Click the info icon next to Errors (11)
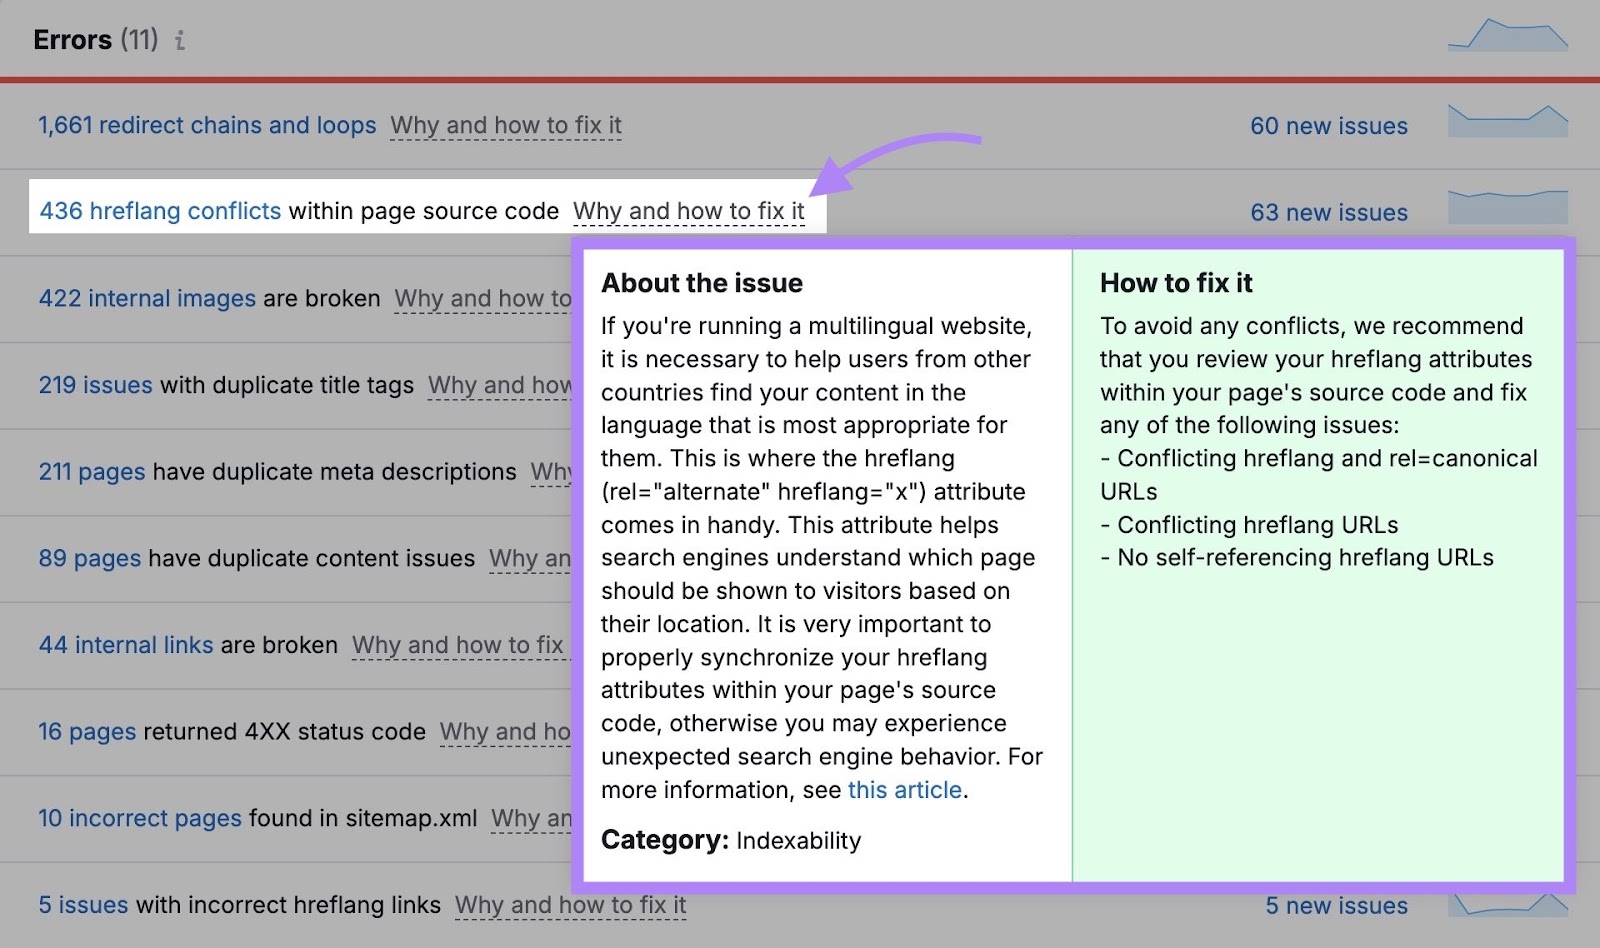Viewport: 1600px width, 948px height. (180, 40)
